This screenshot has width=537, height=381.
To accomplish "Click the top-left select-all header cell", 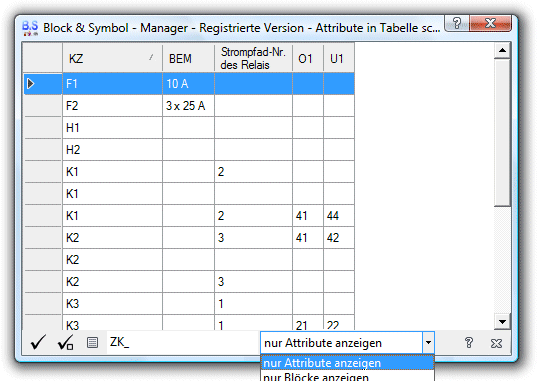I will click(x=43, y=58).
